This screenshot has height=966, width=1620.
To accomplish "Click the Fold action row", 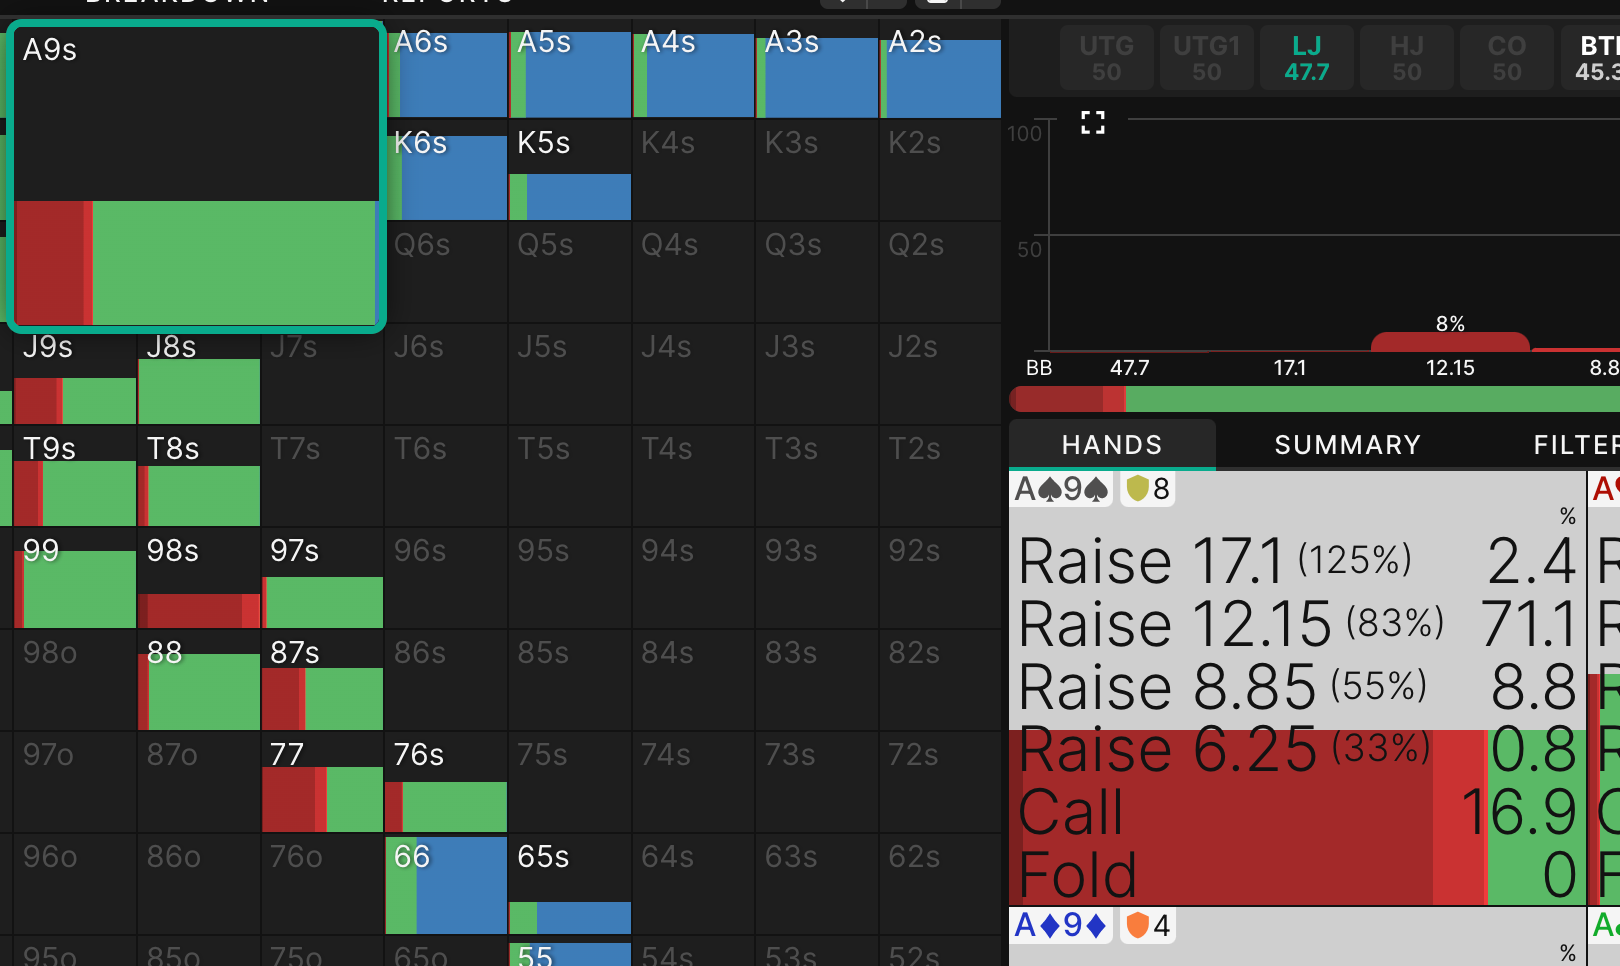I will (x=1297, y=875).
